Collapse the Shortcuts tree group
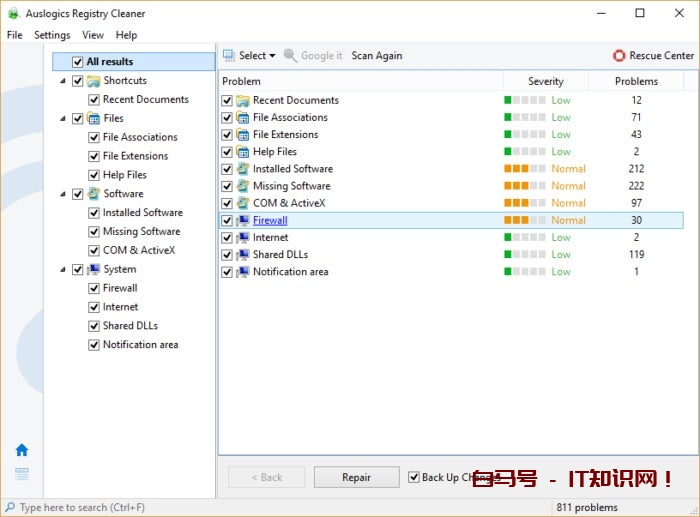Viewport: 700px width, 517px height. 64,81
